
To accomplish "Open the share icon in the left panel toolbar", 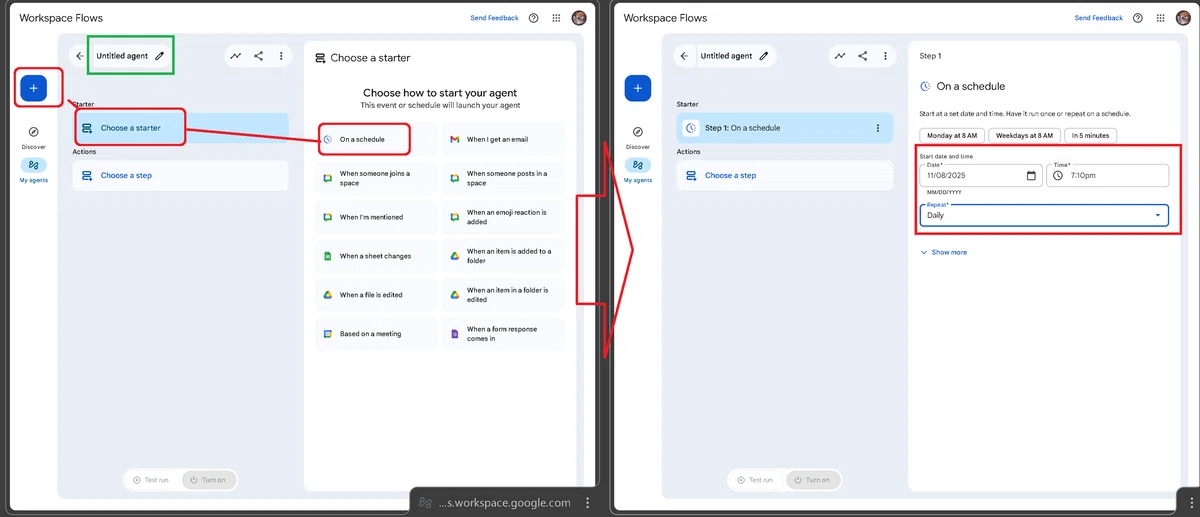I will coord(258,56).
